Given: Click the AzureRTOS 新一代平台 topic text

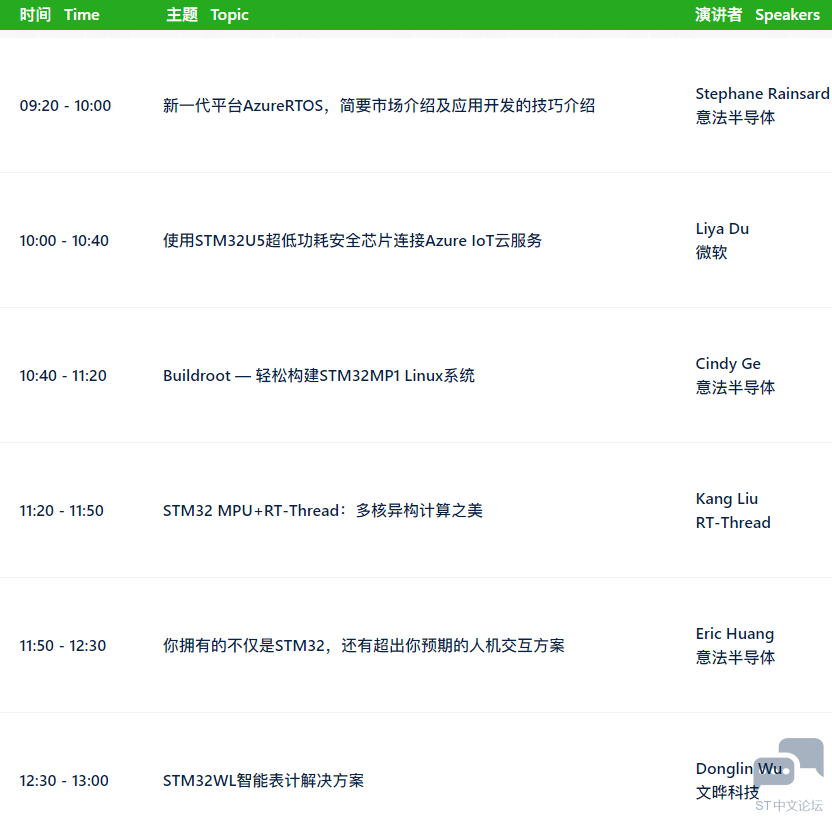Looking at the screenshot, I should coord(379,106).
